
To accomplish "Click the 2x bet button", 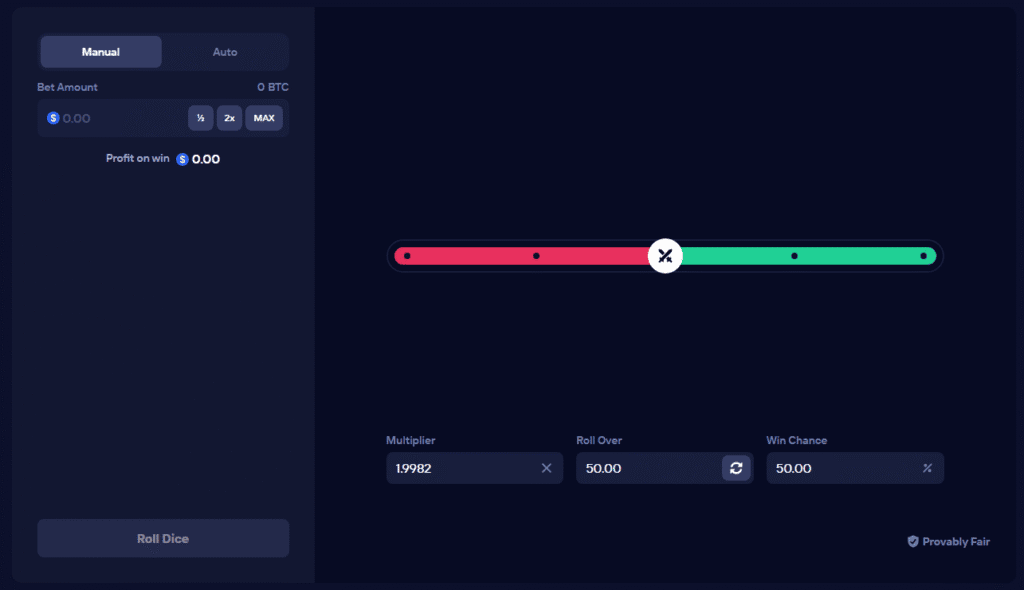I will (229, 118).
